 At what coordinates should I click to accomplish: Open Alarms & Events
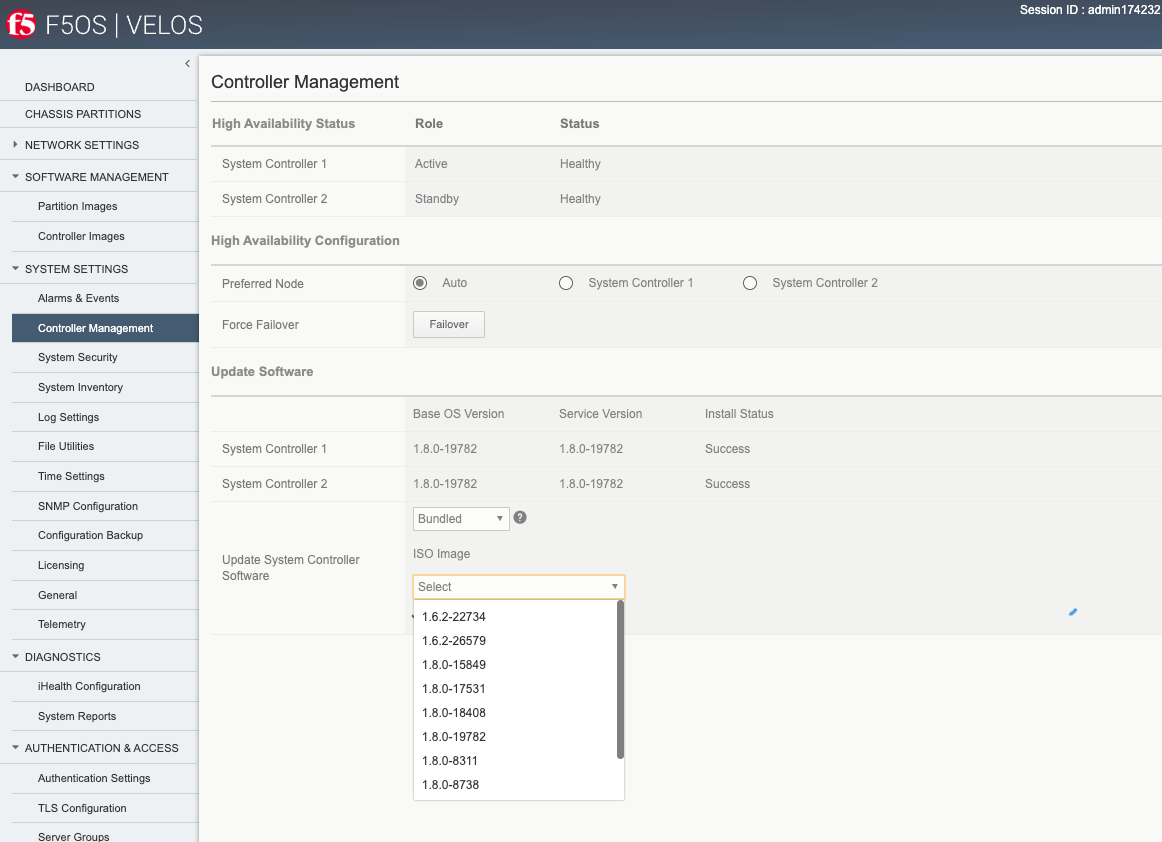pos(79,299)
